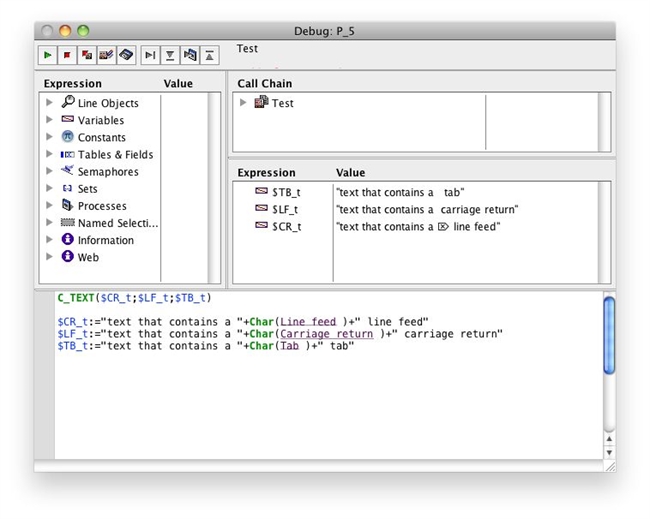Click the Step Into Process icon
650x519 pixels.
[190, 55]
